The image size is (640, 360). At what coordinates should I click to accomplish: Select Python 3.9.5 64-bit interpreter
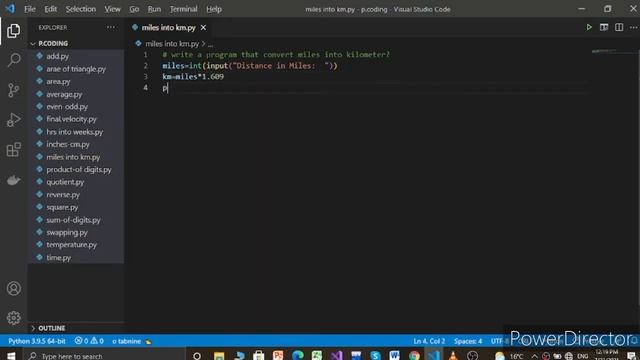[x=37, y=341]
